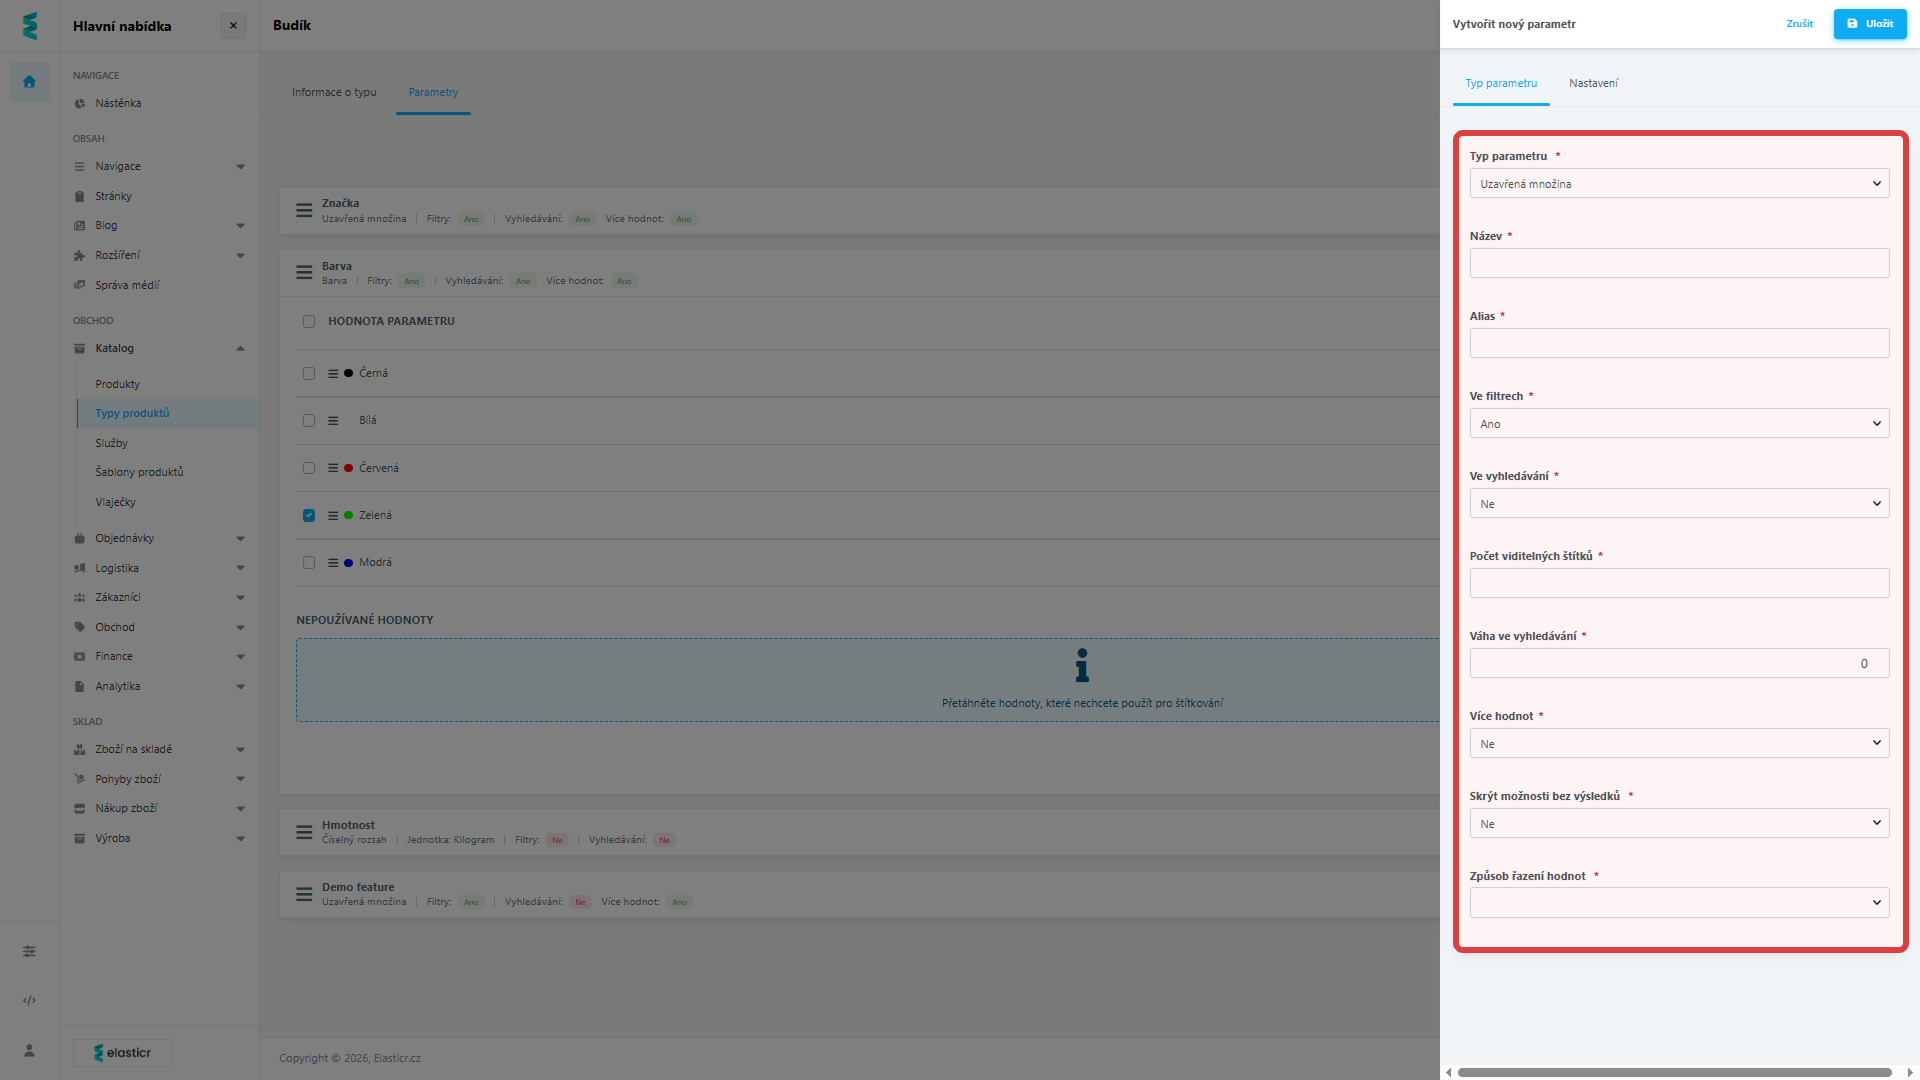Image resolution: width=1920 pixels, height=1080 pixels.
Task: Open the Ve vyhledávání dropdown
Action: click(1678, 504)
